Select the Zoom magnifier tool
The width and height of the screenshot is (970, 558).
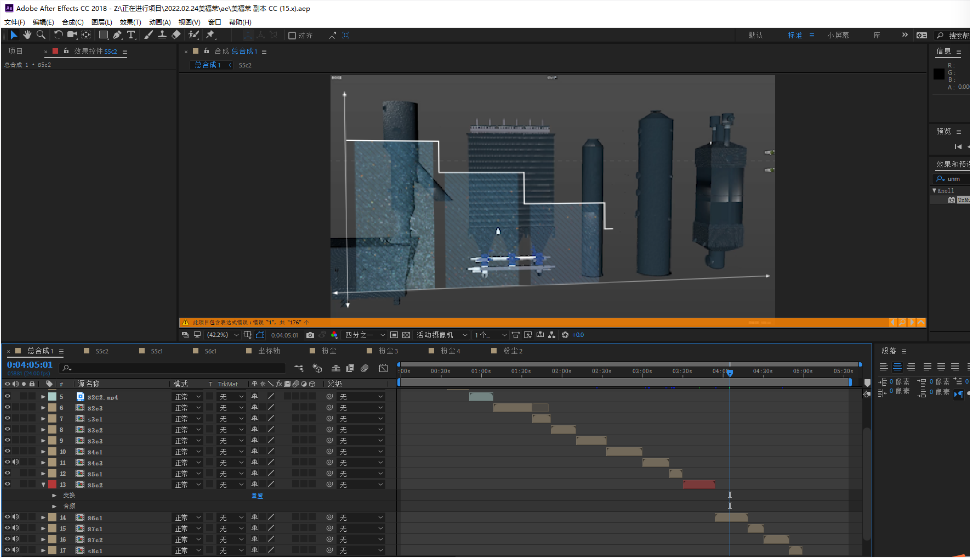(41, 35)
